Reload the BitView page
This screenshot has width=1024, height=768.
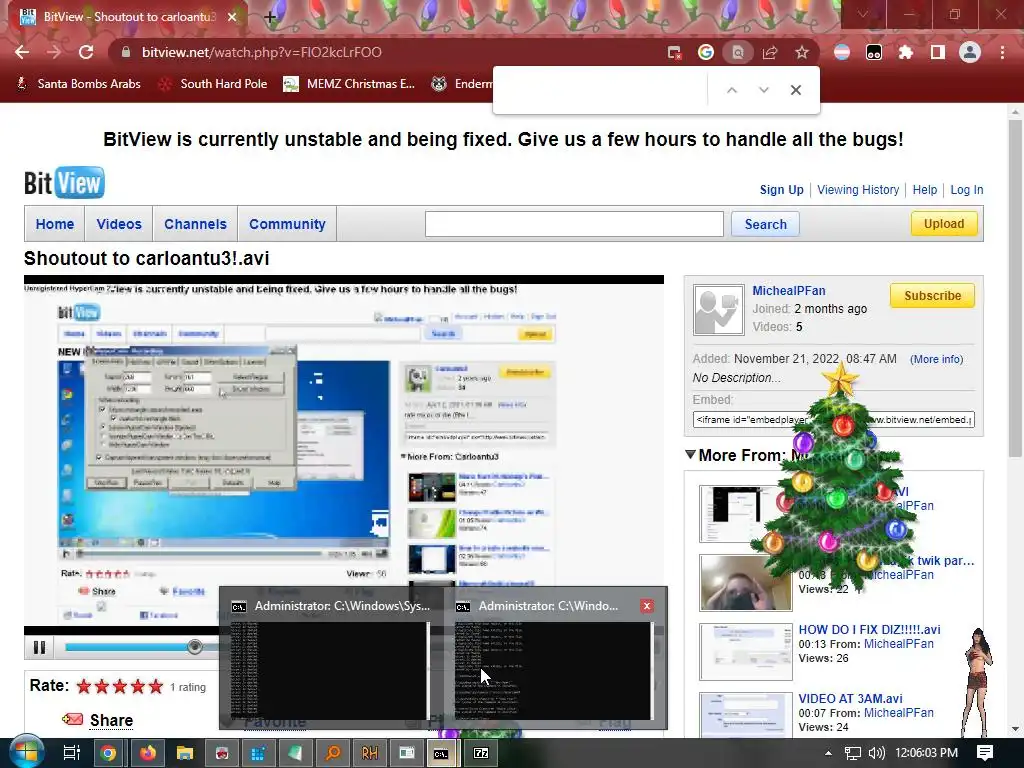tap(86, 52)
